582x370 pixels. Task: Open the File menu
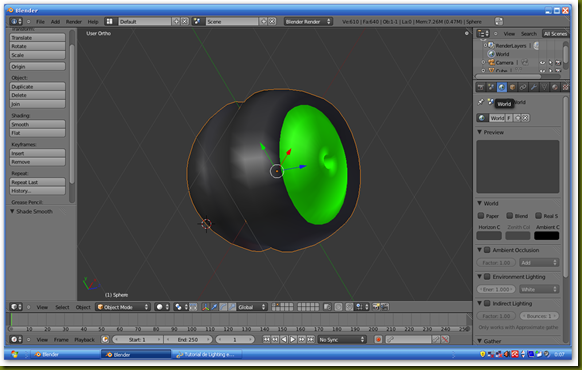pos(40,22)
